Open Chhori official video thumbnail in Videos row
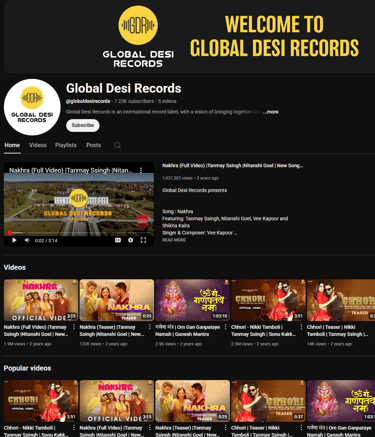375x437 pixels. 268,300
